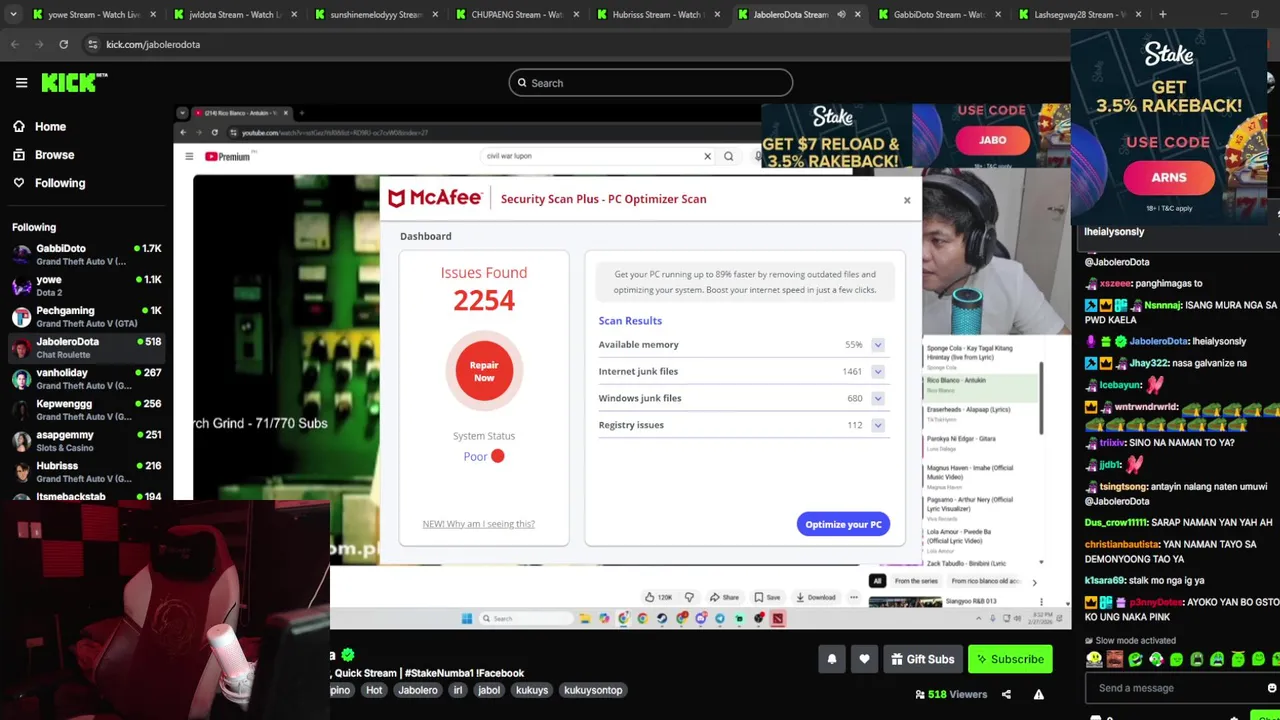Image resolution: width=1280 pixels, height=720 pixels.
Task: Open Windows Start in streamed taskbar
Action: [x=467, y=619]
